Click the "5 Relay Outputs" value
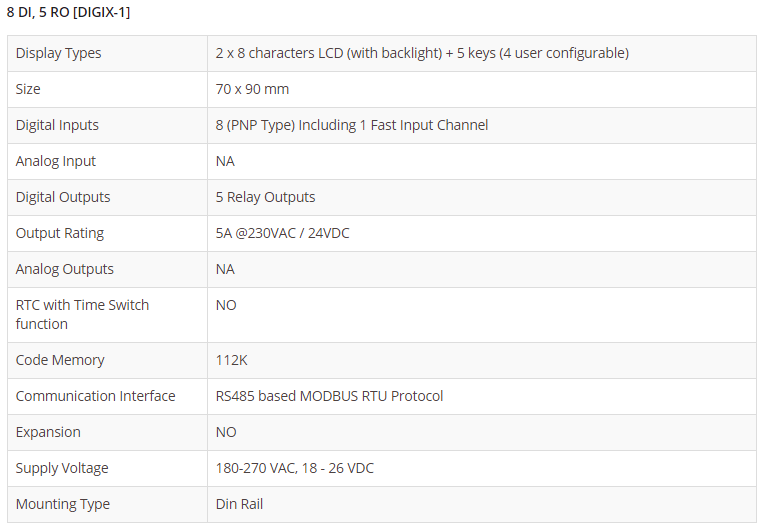This screenshot has height=527, width=766. click(265, 197)
